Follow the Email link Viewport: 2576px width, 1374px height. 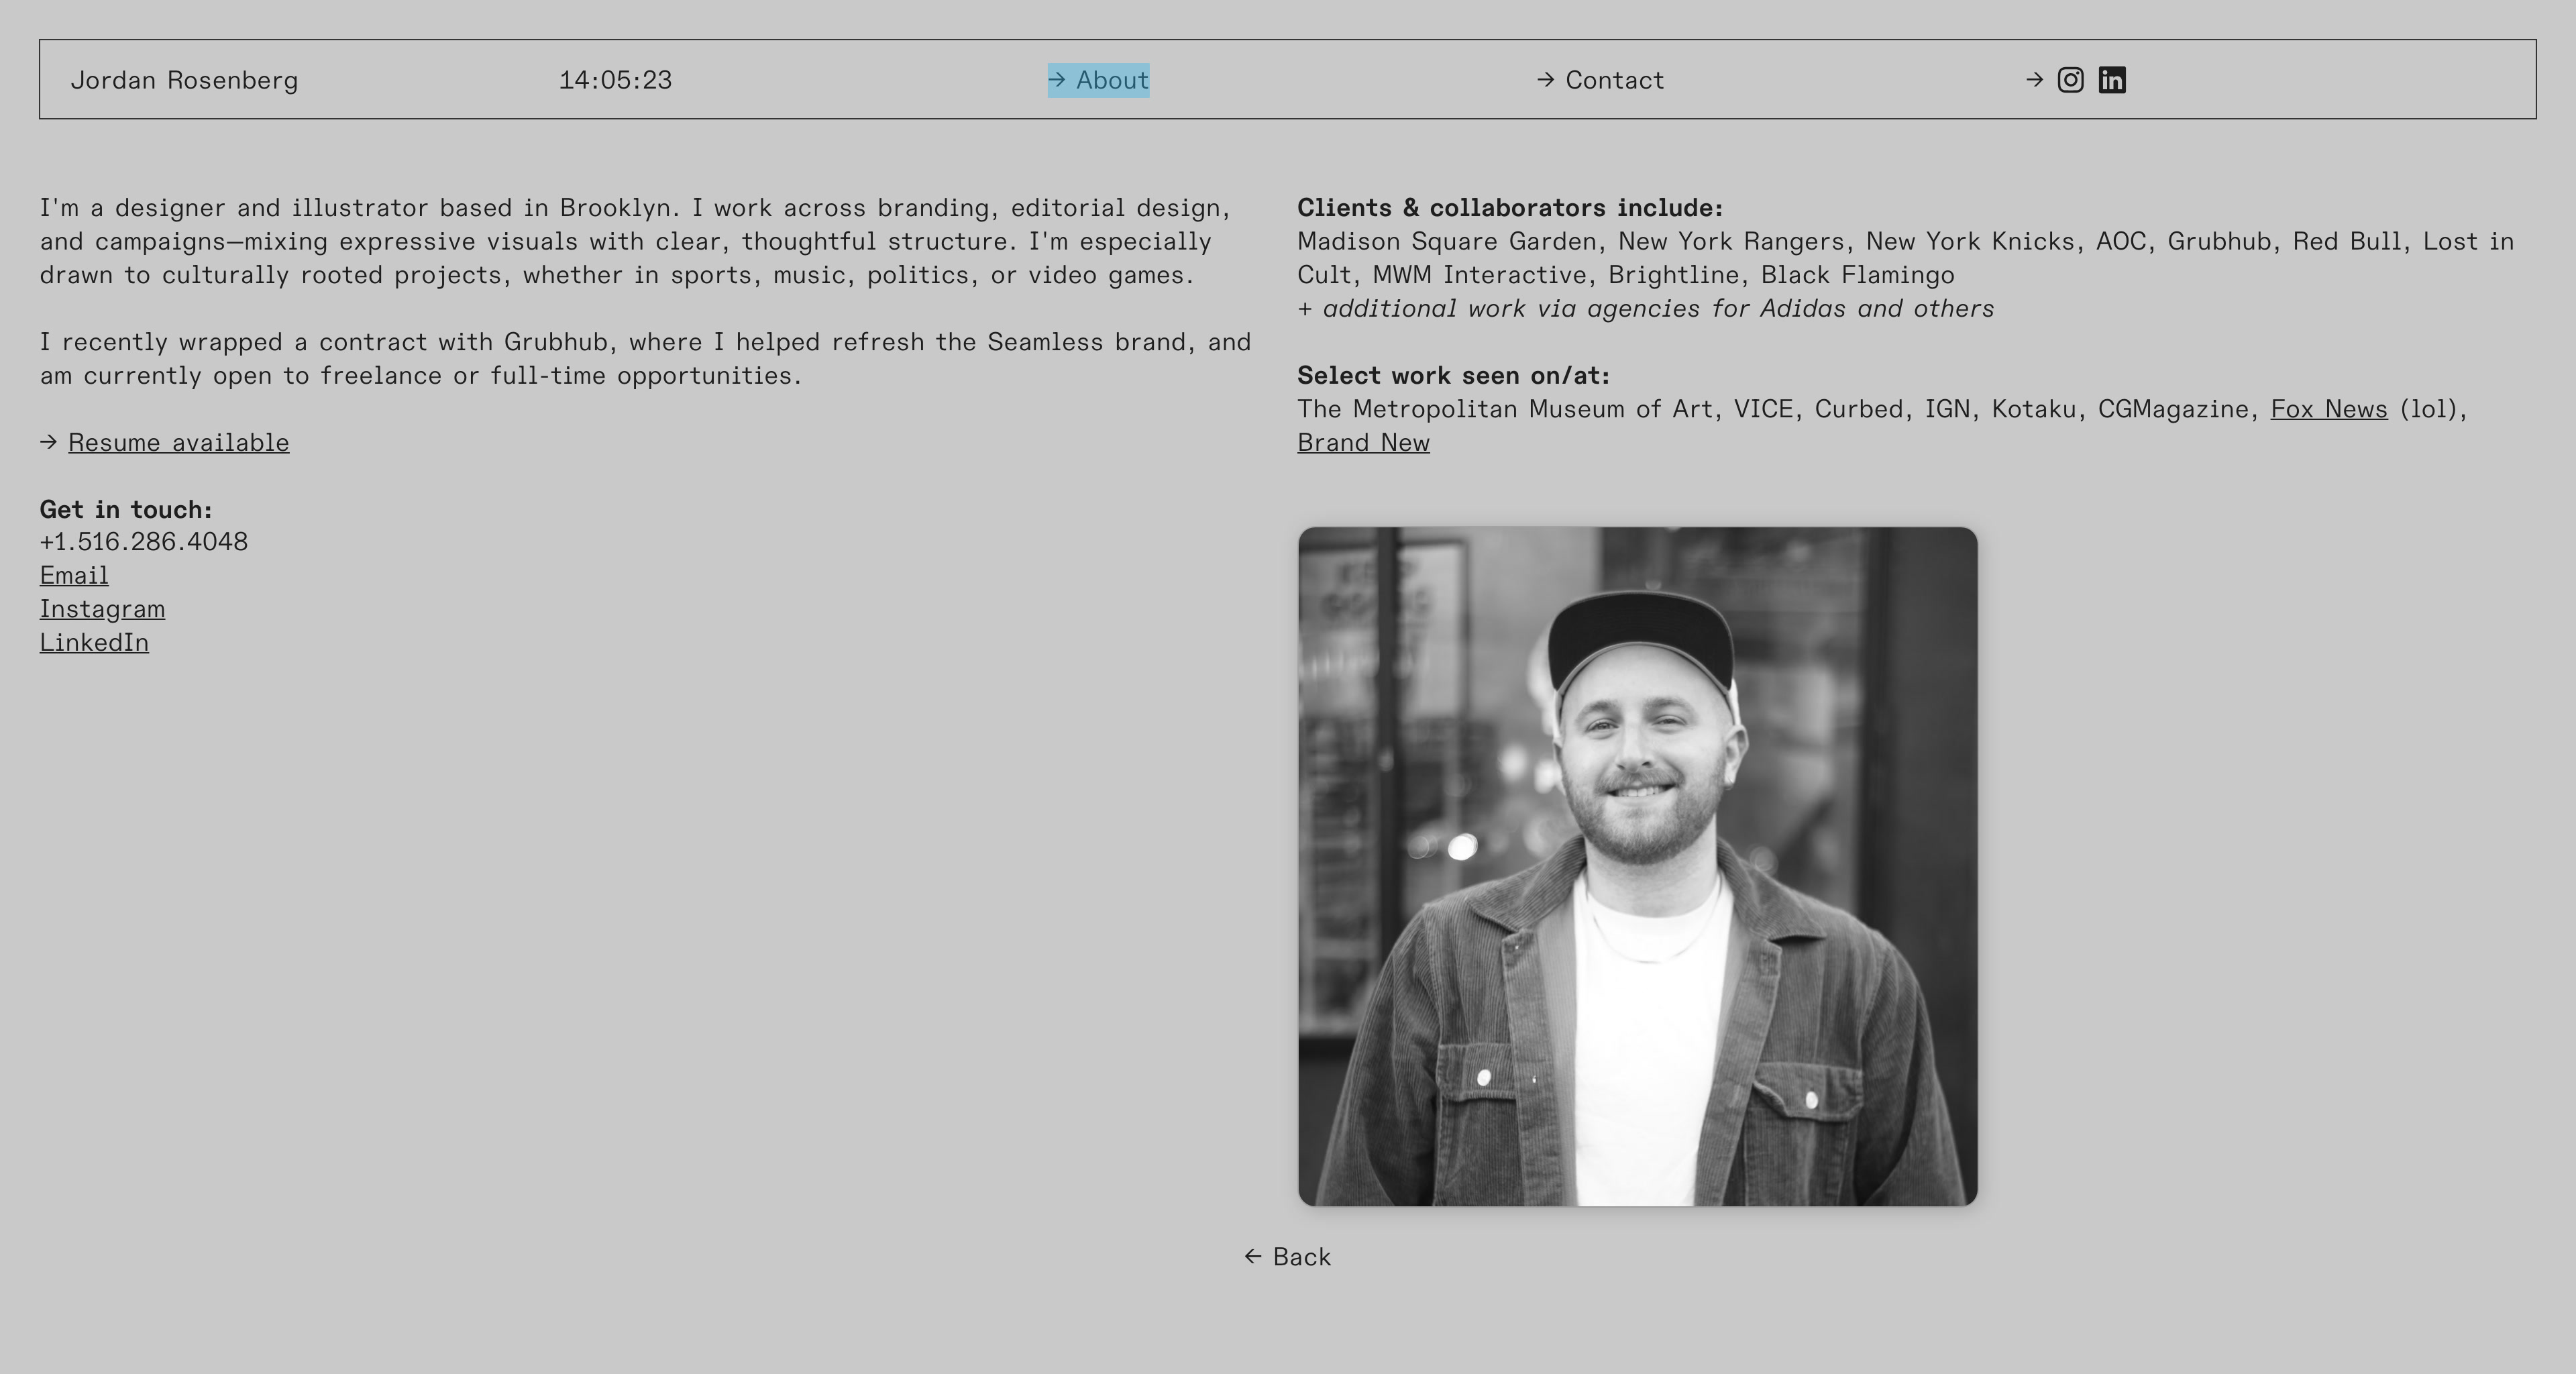(74, 576)
